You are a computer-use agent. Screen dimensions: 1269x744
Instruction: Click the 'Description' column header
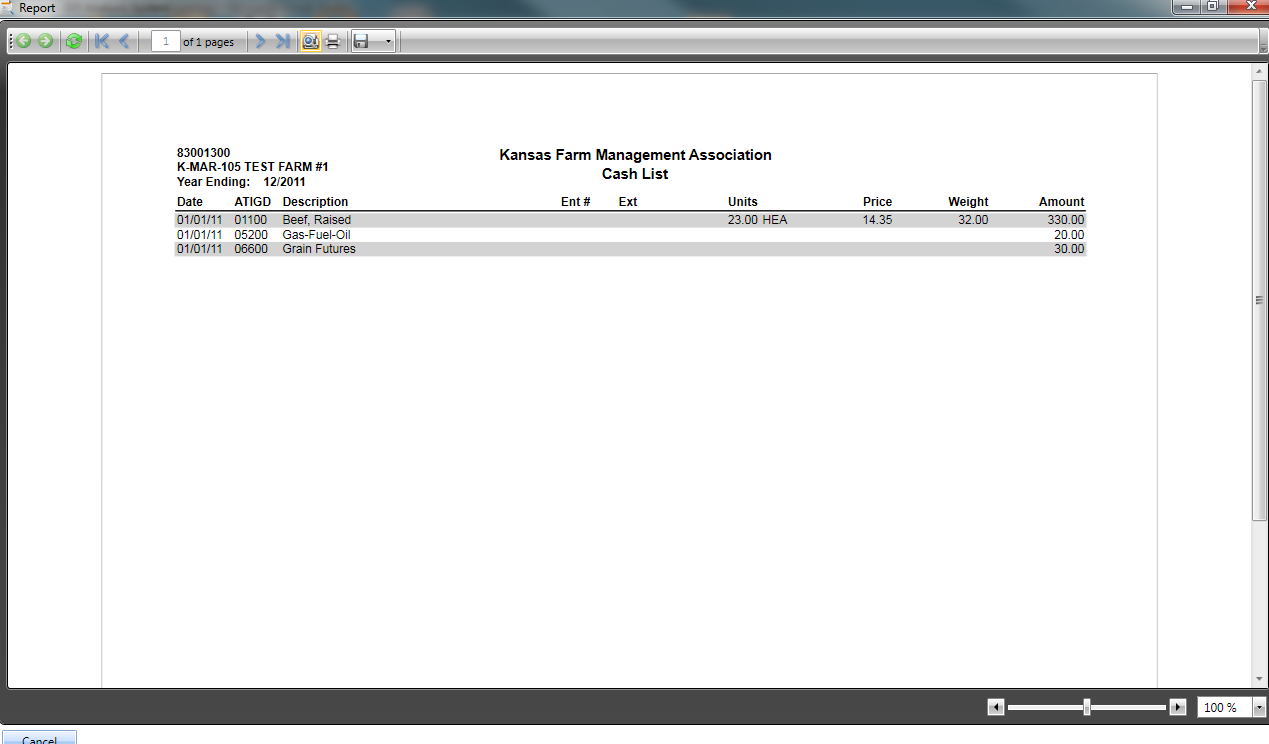(316, 202)
